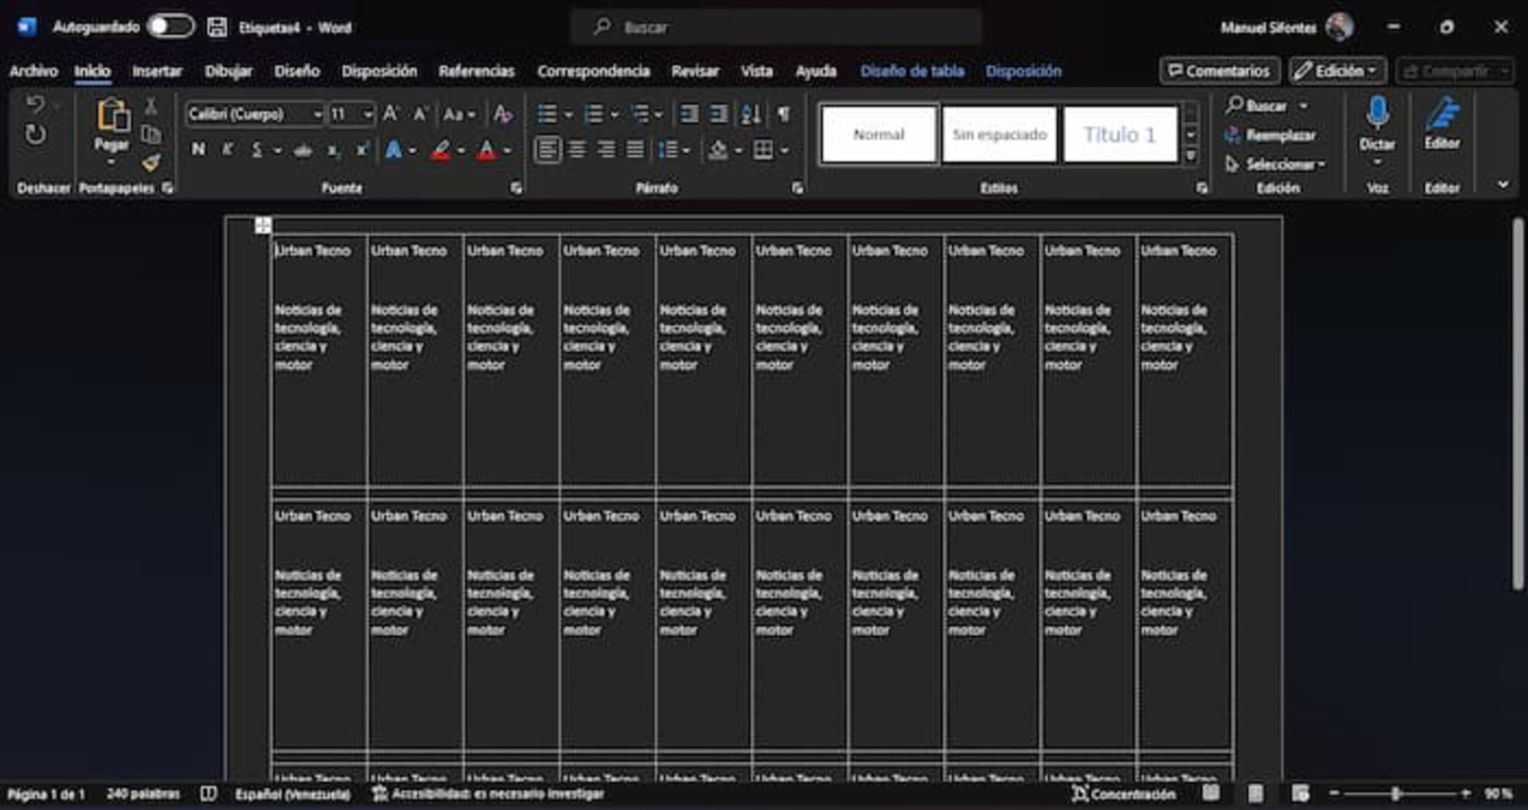Click the table move handle icon

coord(262,225)
